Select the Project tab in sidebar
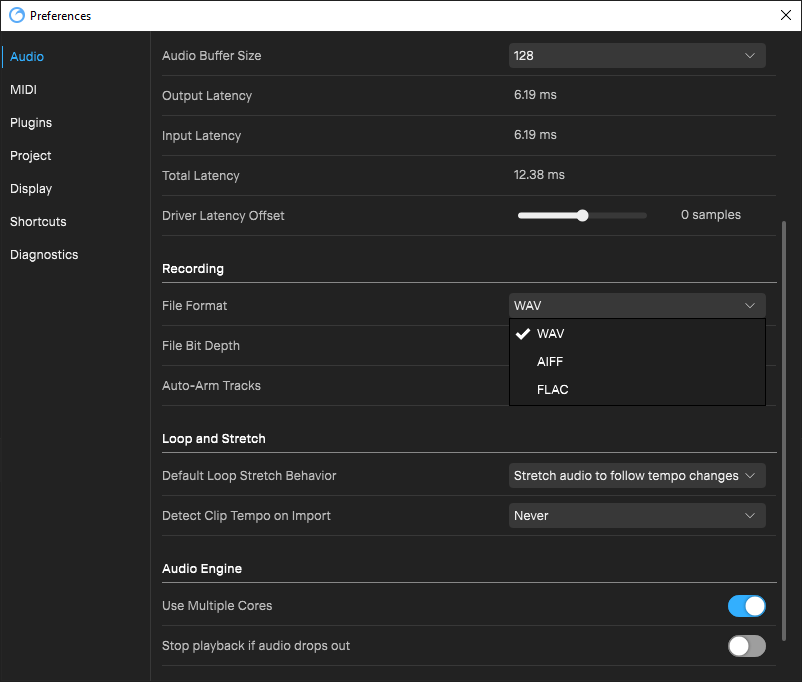Viewport: 802px width, 682px height. (x=31, y=156)
